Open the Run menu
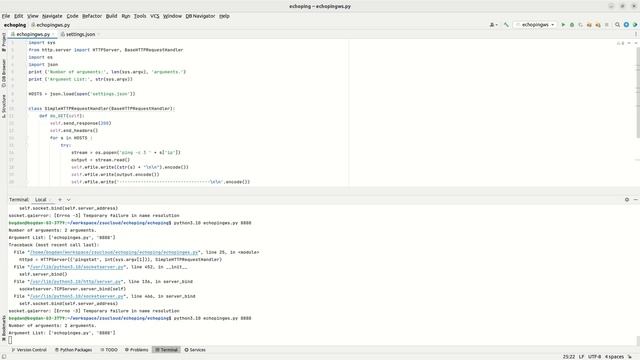Image resolution: width=640 pixels, height=360 pixels. pos(126,16)
